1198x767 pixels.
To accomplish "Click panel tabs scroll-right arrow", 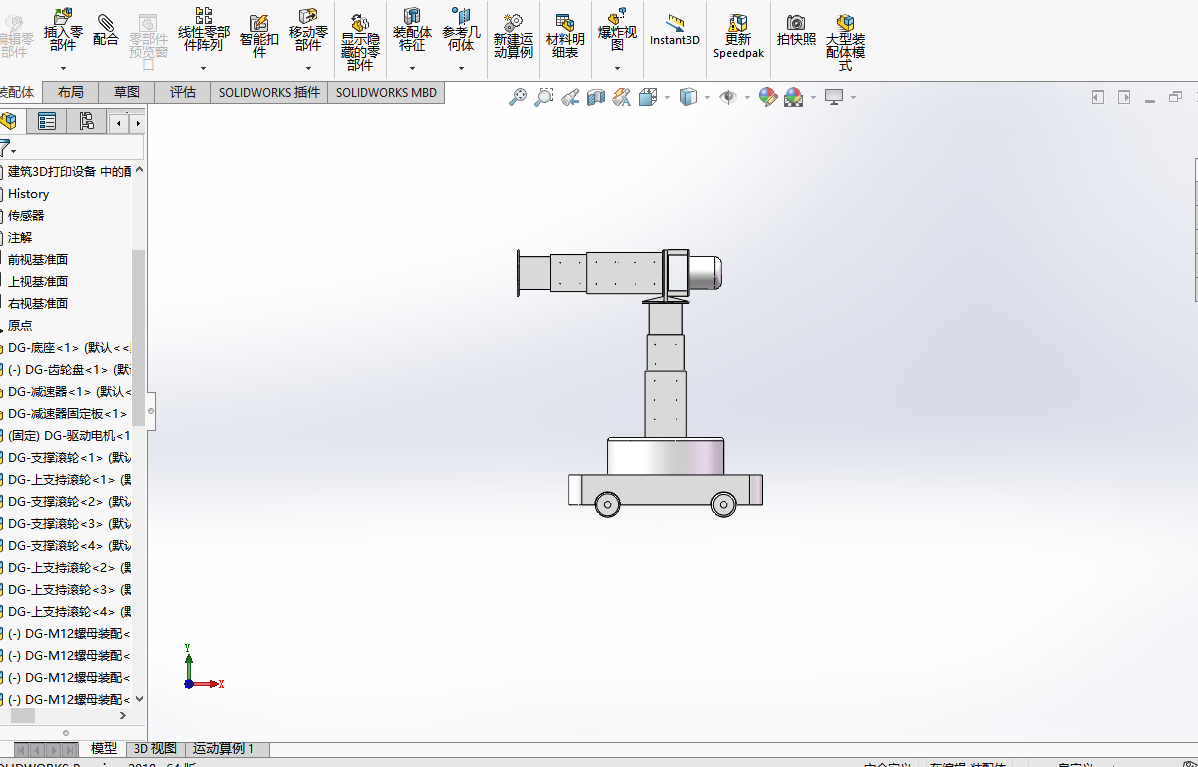I will tap(138, 123).
